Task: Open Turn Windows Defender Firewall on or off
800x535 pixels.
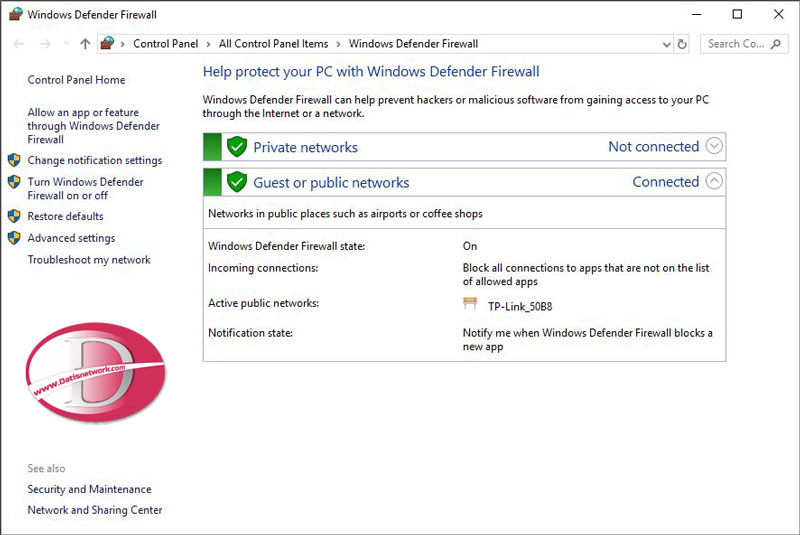Action: coord(85,188)
